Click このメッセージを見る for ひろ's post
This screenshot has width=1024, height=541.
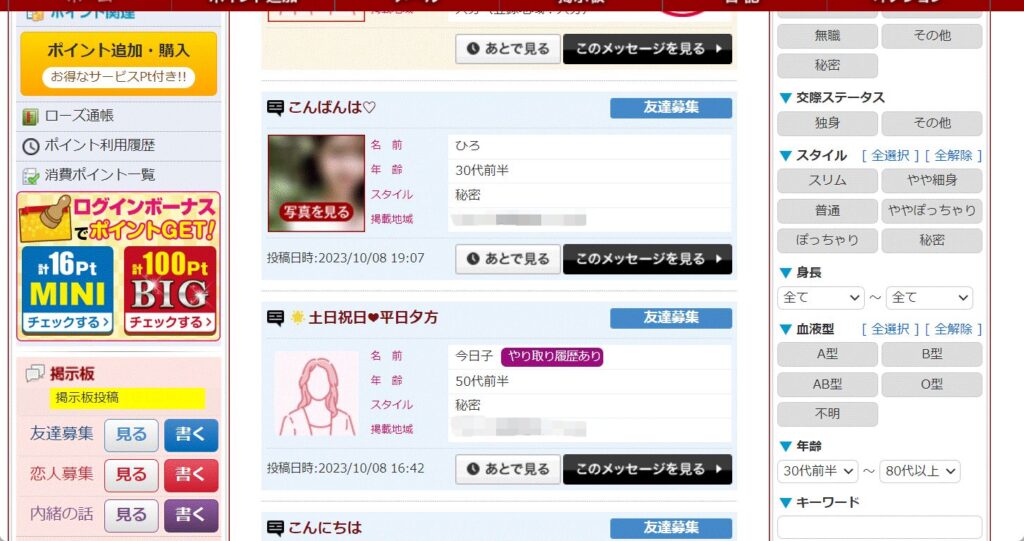pos(647,259)
